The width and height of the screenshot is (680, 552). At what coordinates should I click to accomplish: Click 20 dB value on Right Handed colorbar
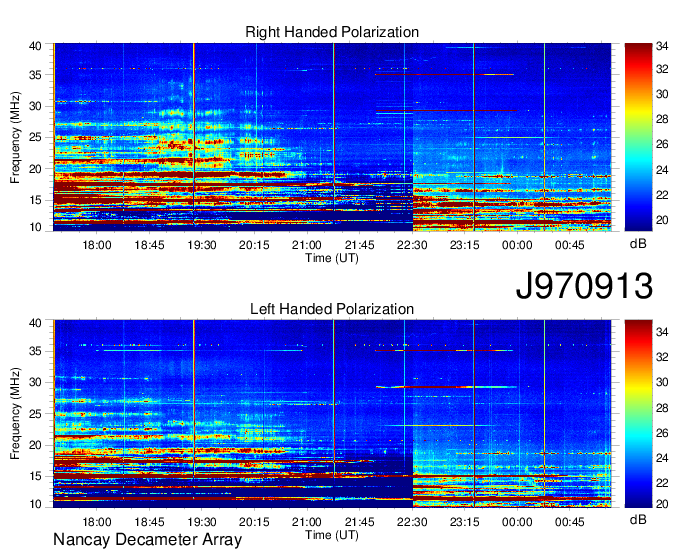662,220
